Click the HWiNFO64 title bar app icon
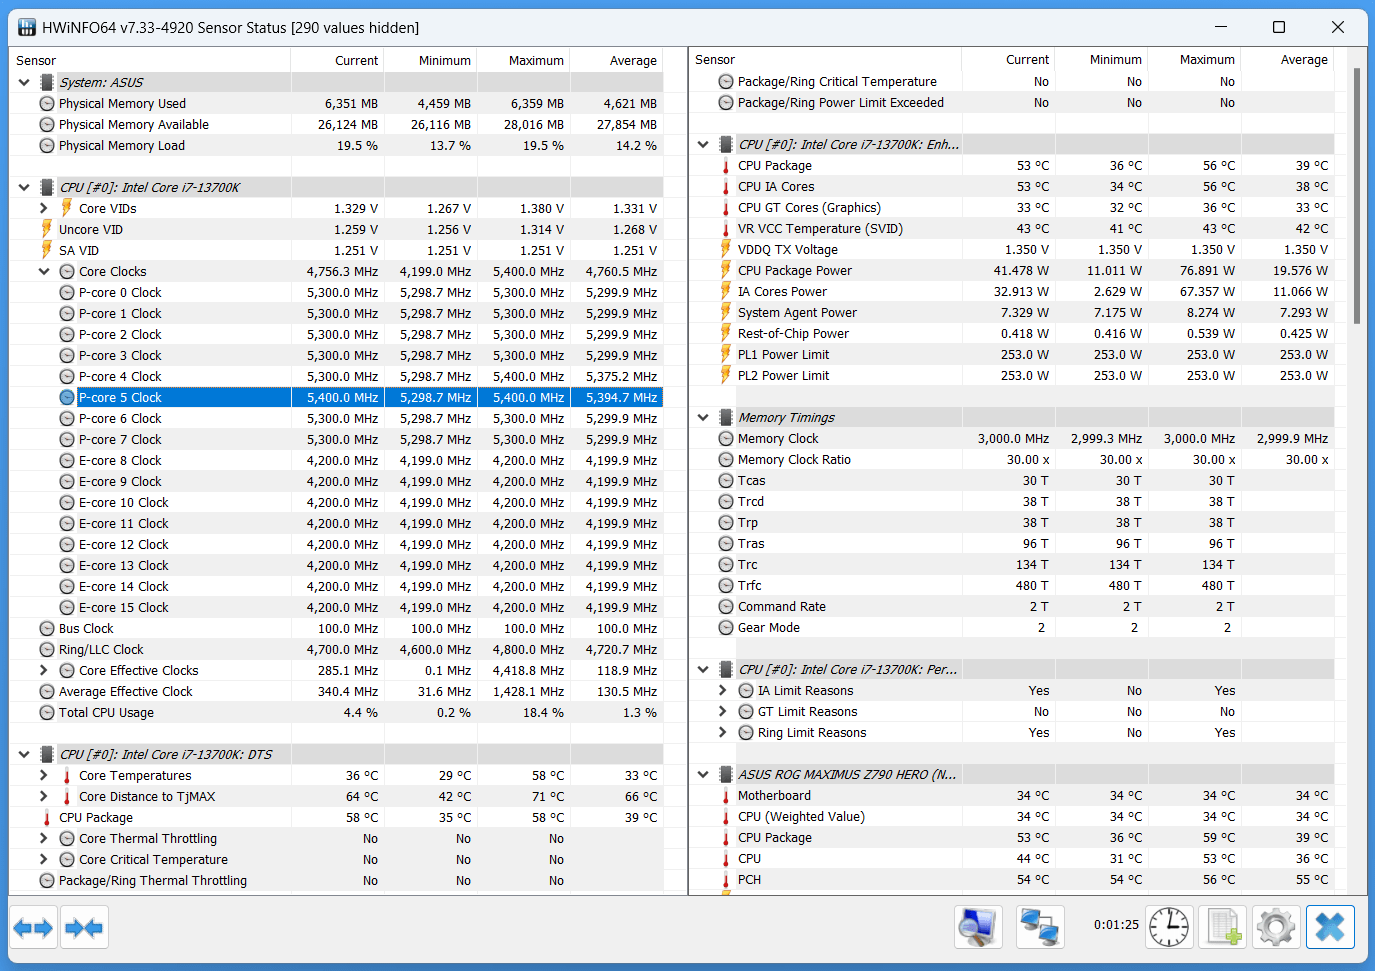Viewport: 1375px width, 971px height. [27, 27]
